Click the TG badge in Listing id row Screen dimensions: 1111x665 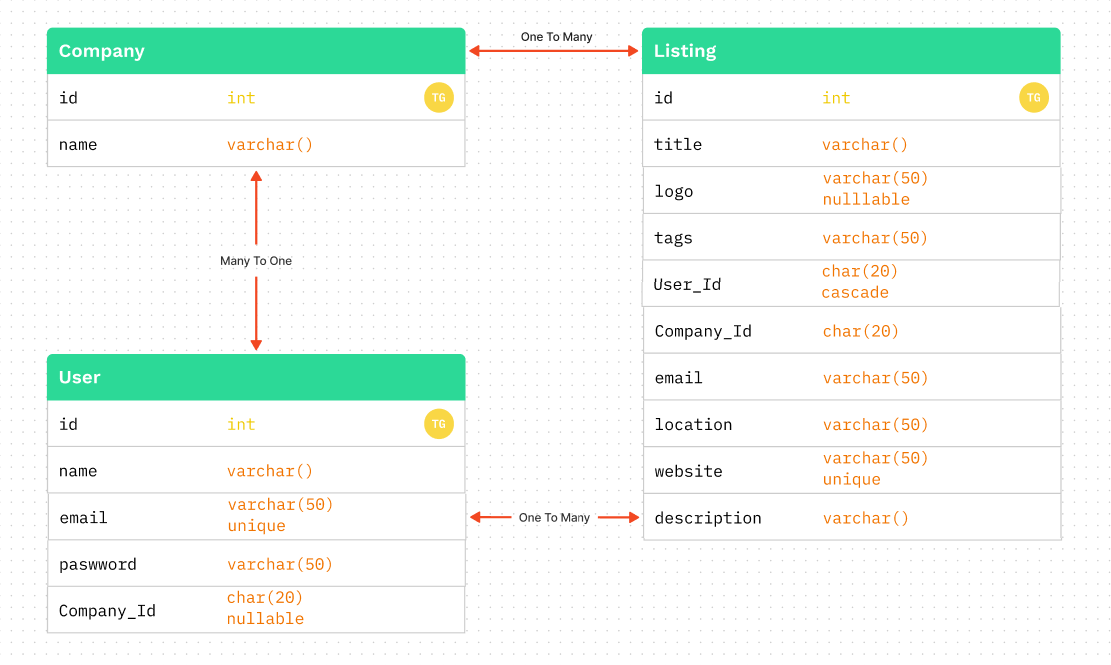pyautogui.click(x=1034, y=98)
